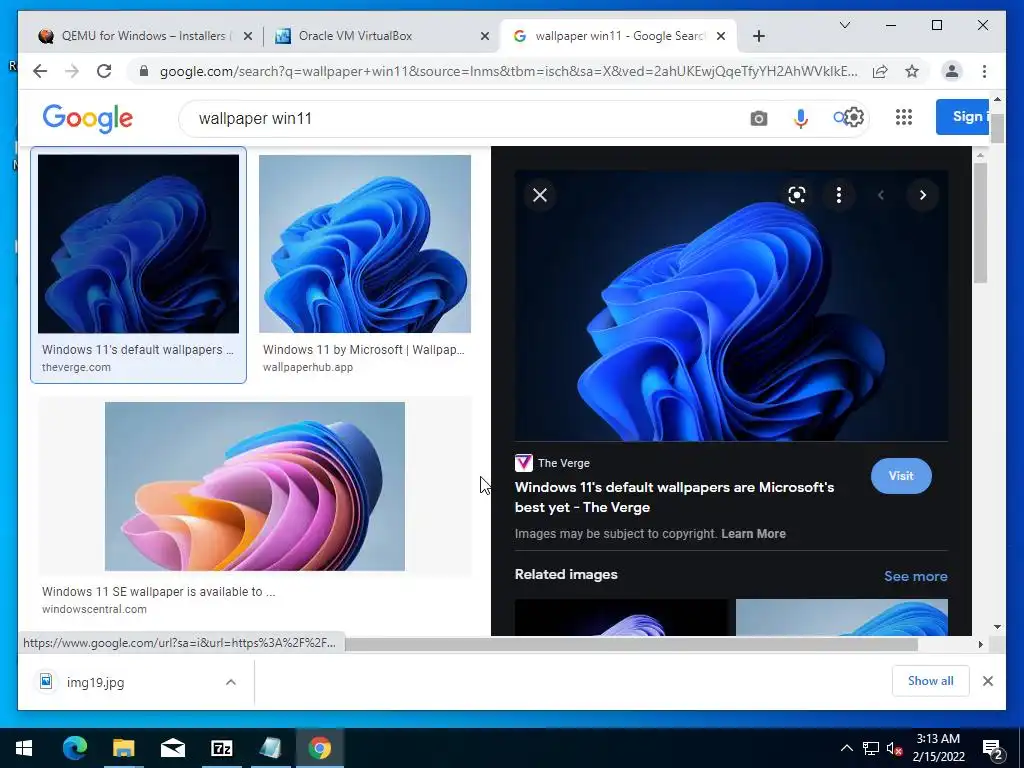Click The Verge logo icon
Screen dimensions: 1024x768
[523, 463]
